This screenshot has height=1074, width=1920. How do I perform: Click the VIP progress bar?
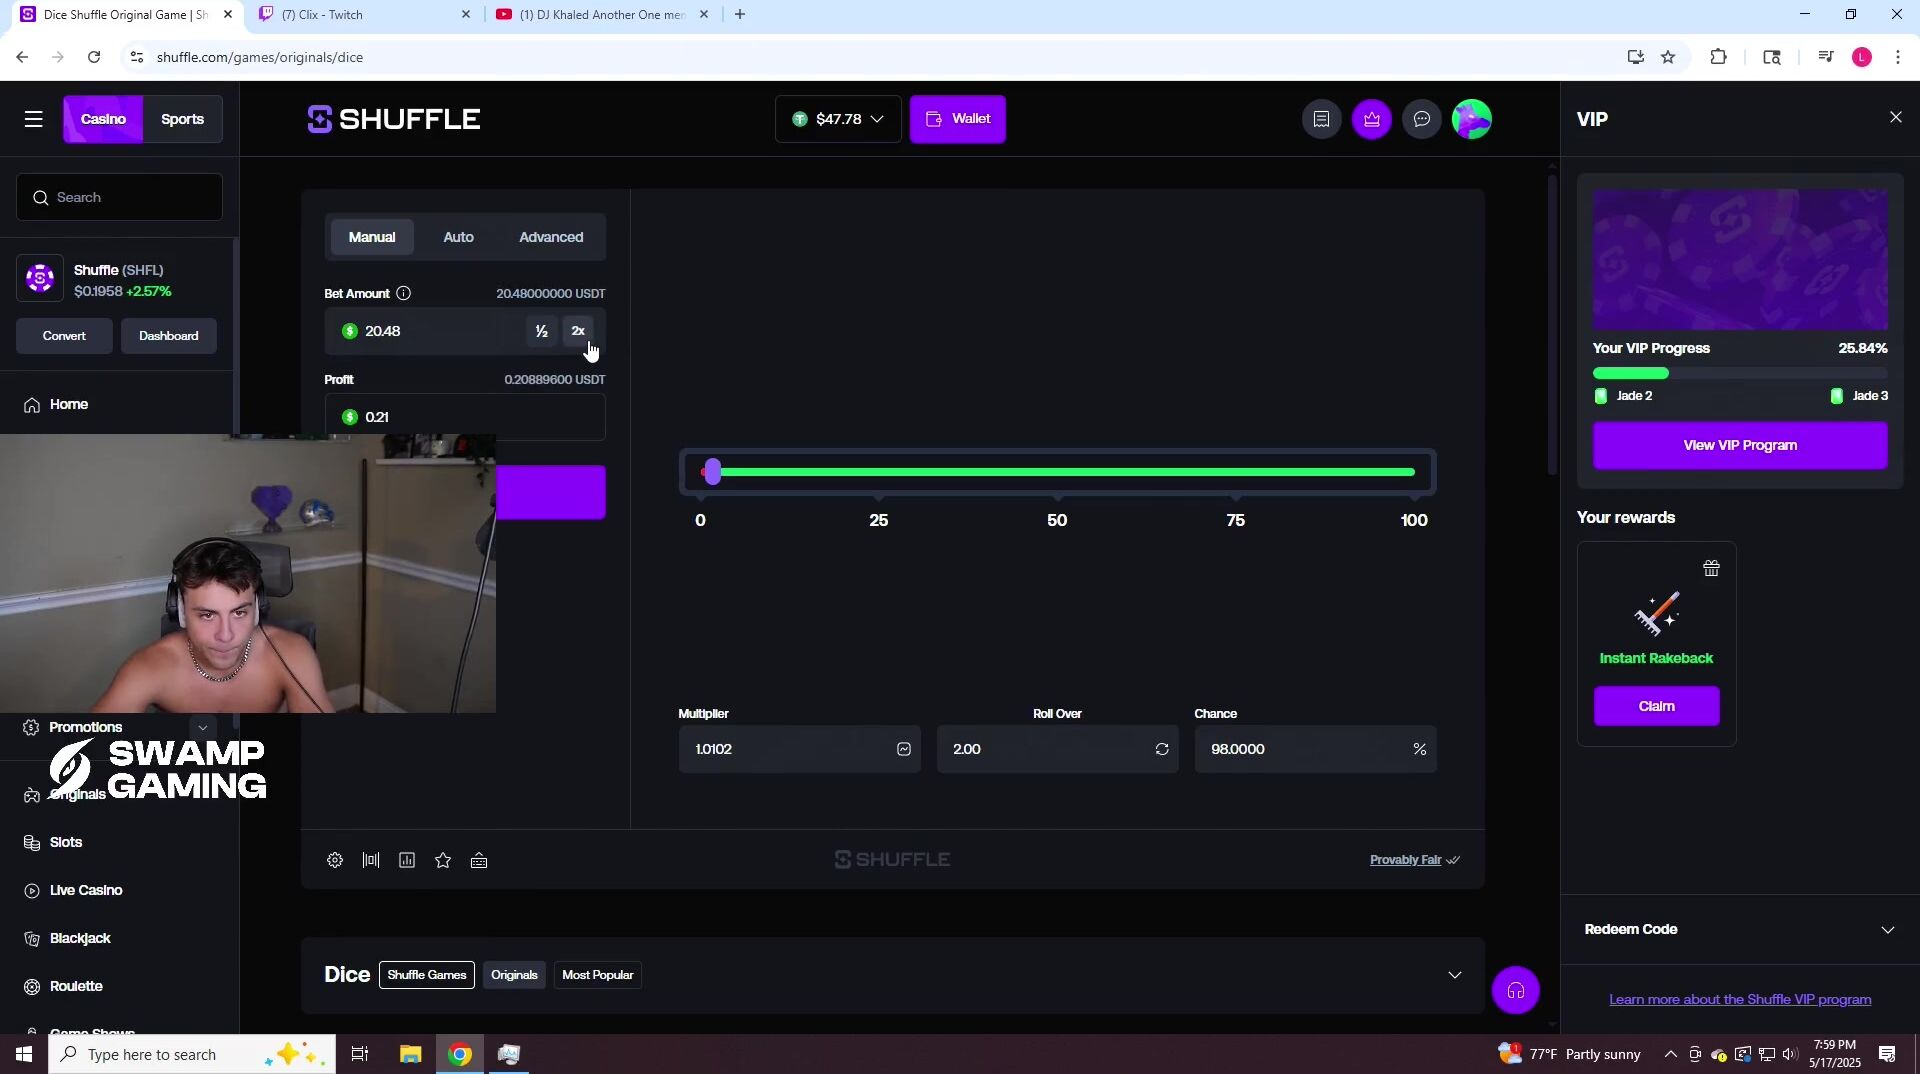click(1739, 373)
